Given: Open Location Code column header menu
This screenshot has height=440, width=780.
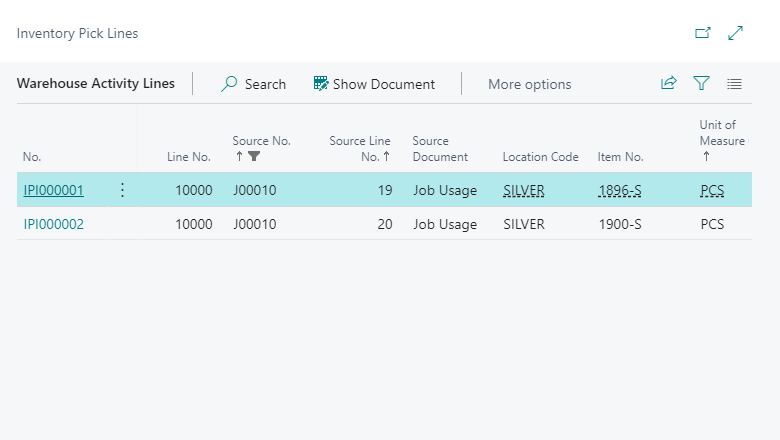Looking at the screenshot, I should click(x=540, y=157).
